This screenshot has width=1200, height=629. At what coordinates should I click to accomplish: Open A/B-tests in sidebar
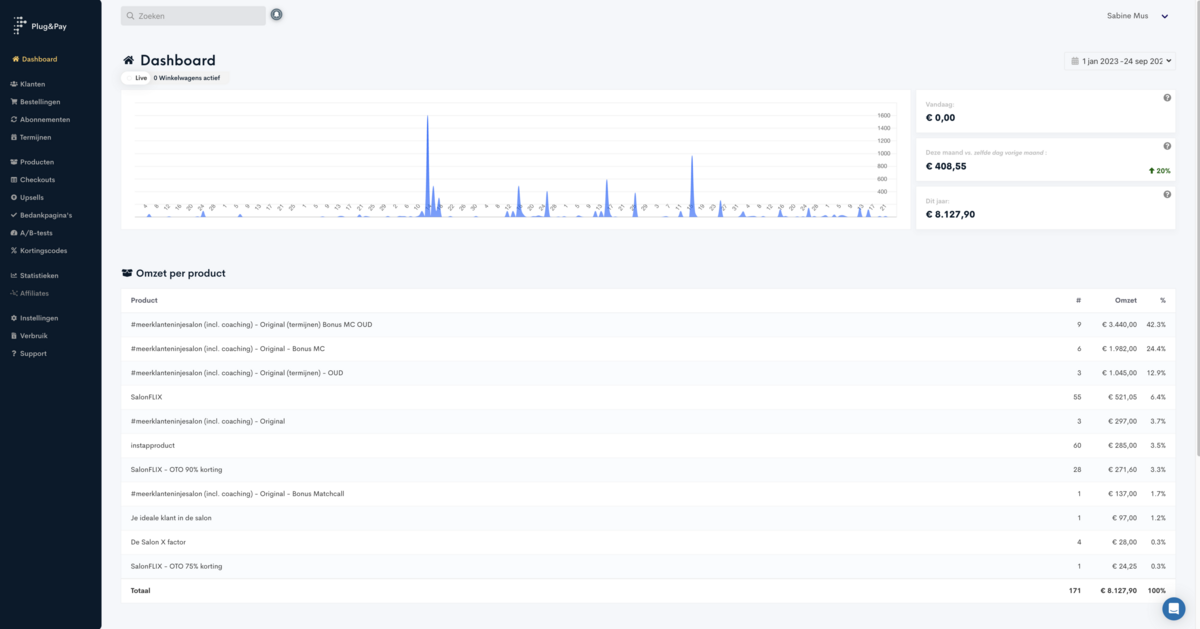32,233
